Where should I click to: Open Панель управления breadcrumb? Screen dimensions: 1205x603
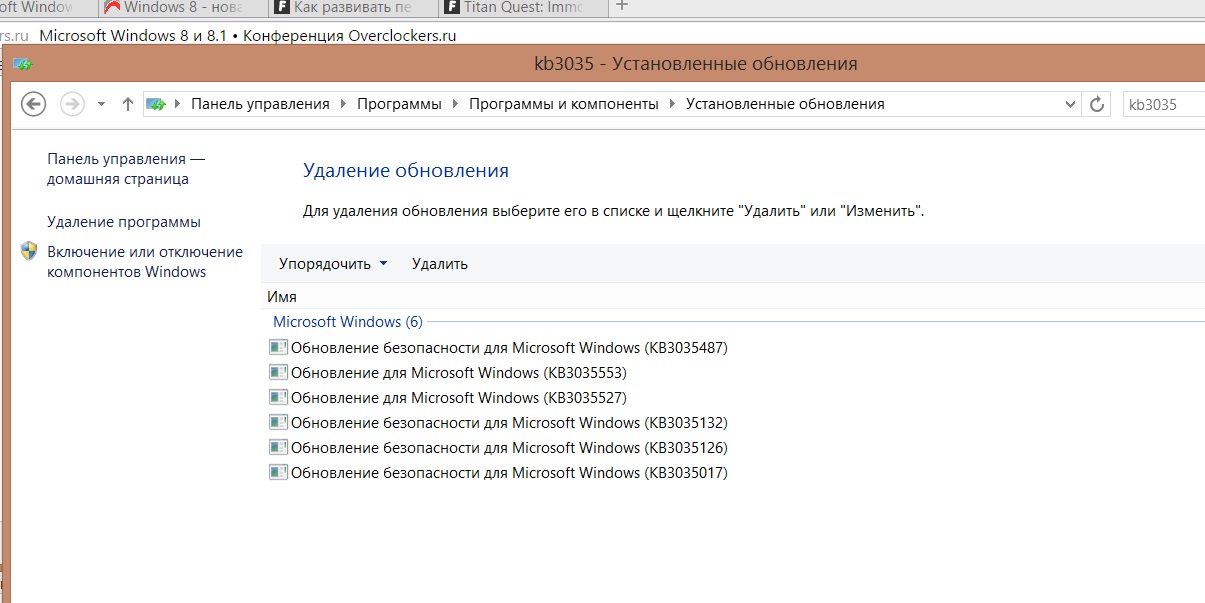[260, 104]
